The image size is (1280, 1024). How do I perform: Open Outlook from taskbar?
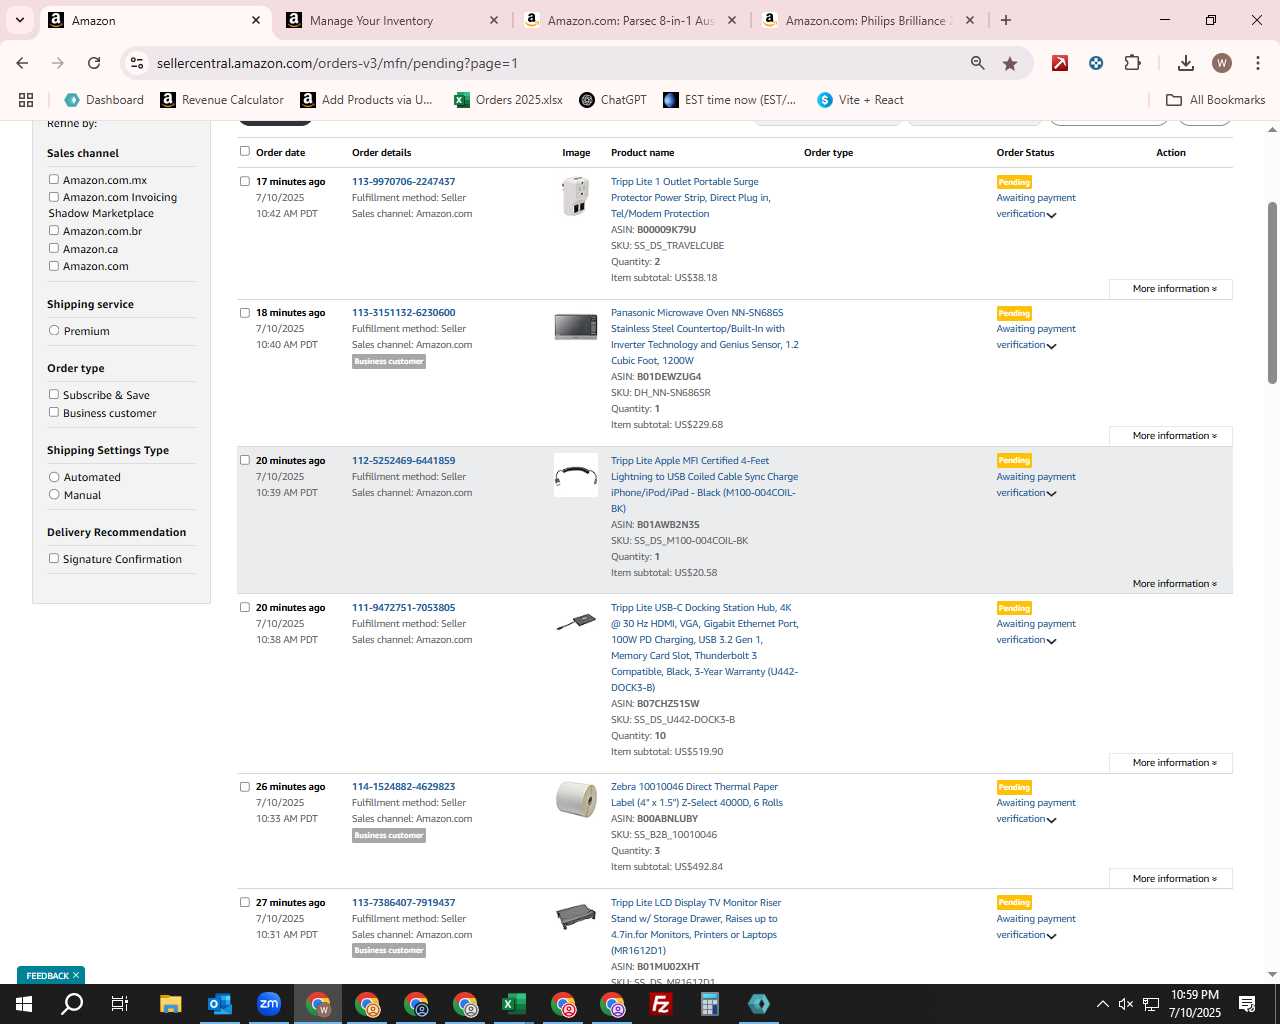coord(219,1004)
